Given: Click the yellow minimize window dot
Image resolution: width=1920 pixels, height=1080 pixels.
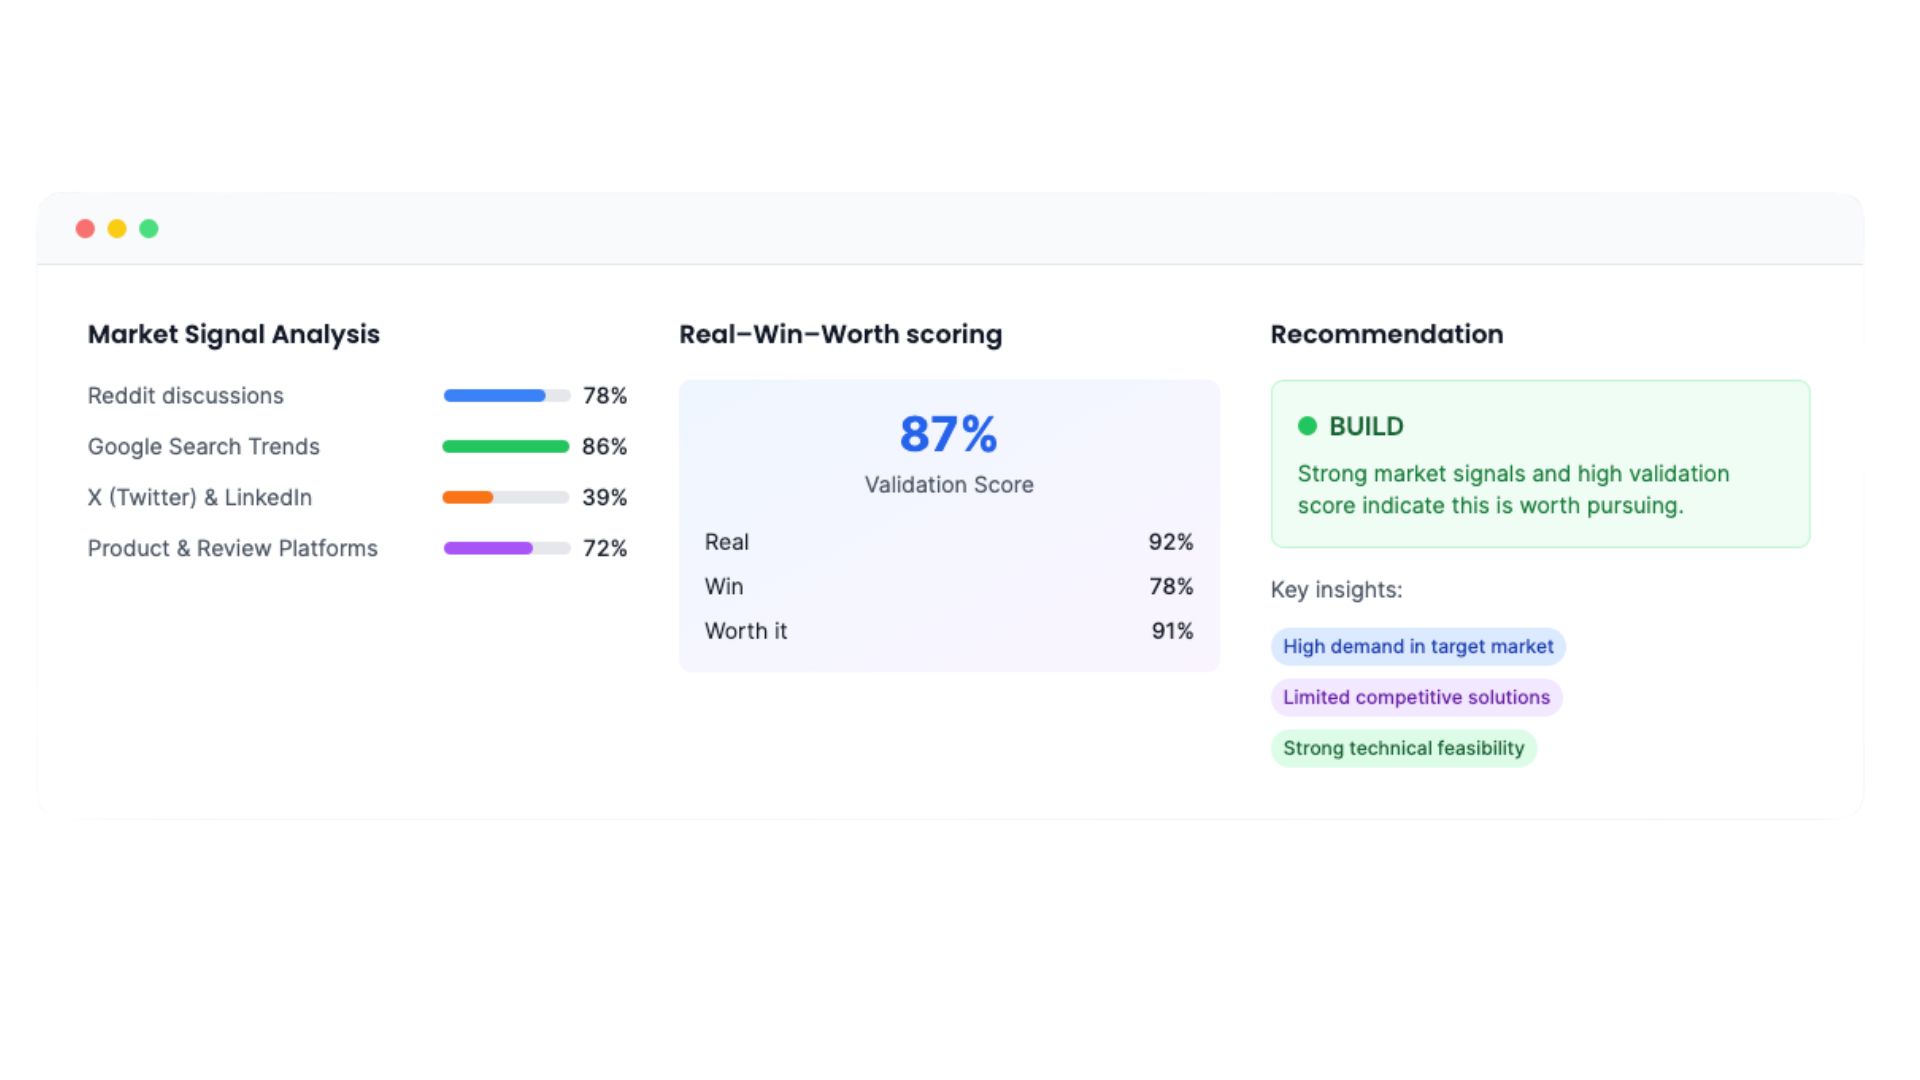Looking at the screenshot, I should point(117,229).
